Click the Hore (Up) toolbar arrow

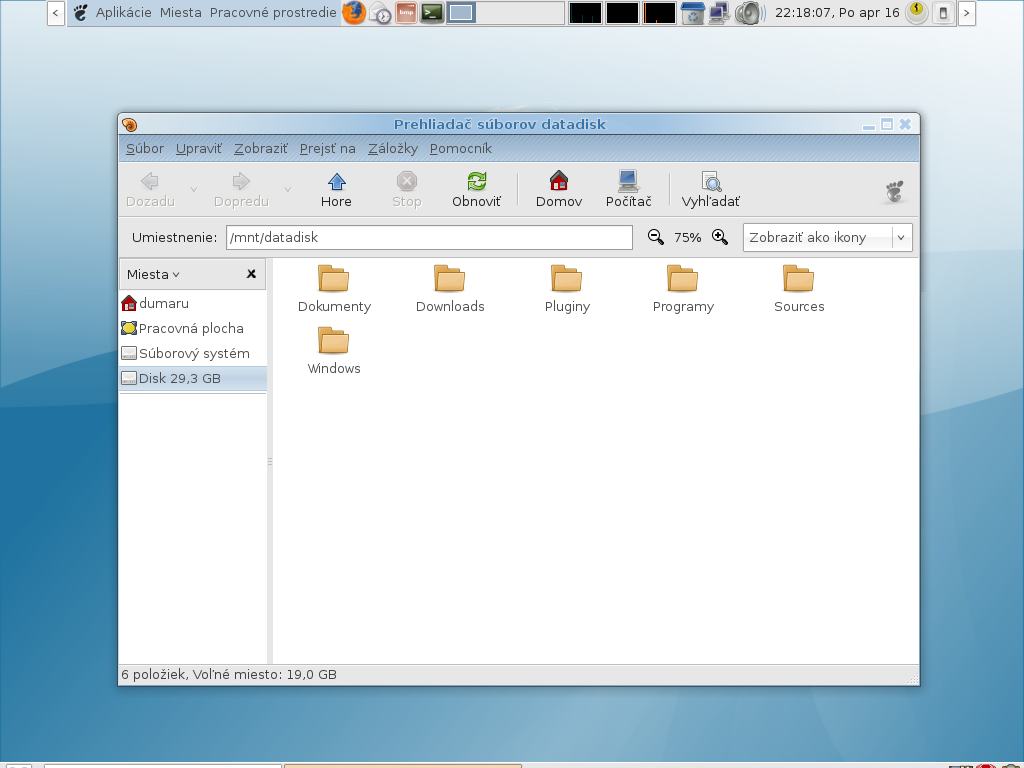tap(336, 182)
